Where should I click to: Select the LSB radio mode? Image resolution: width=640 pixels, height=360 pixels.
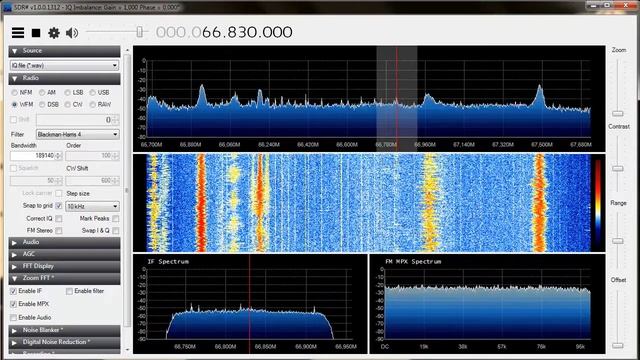coord(68,93)
